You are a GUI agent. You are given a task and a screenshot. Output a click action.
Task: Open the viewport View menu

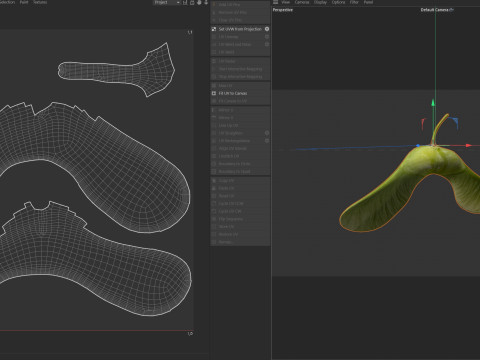pyautogui.click(x=286, y=2)
